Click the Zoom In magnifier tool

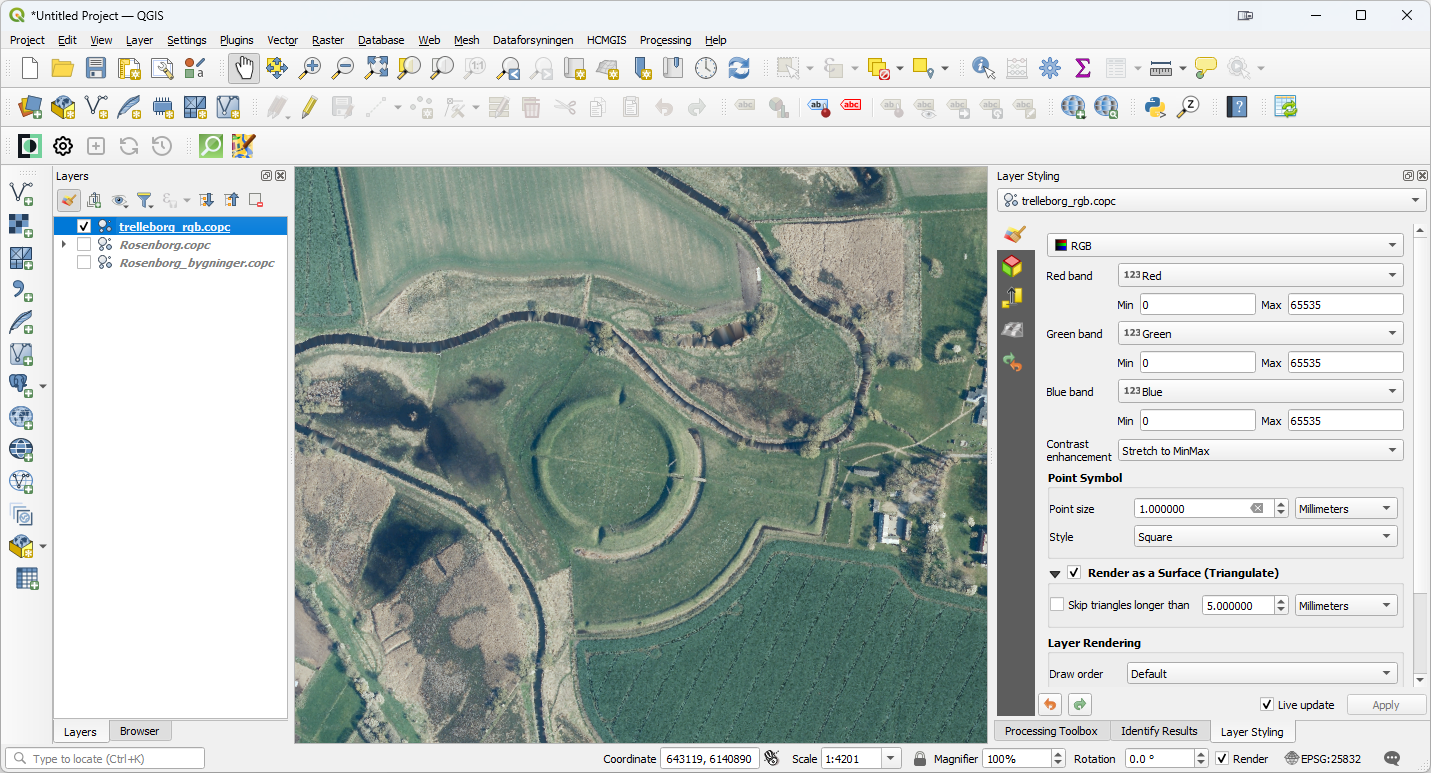pos(310,68)
